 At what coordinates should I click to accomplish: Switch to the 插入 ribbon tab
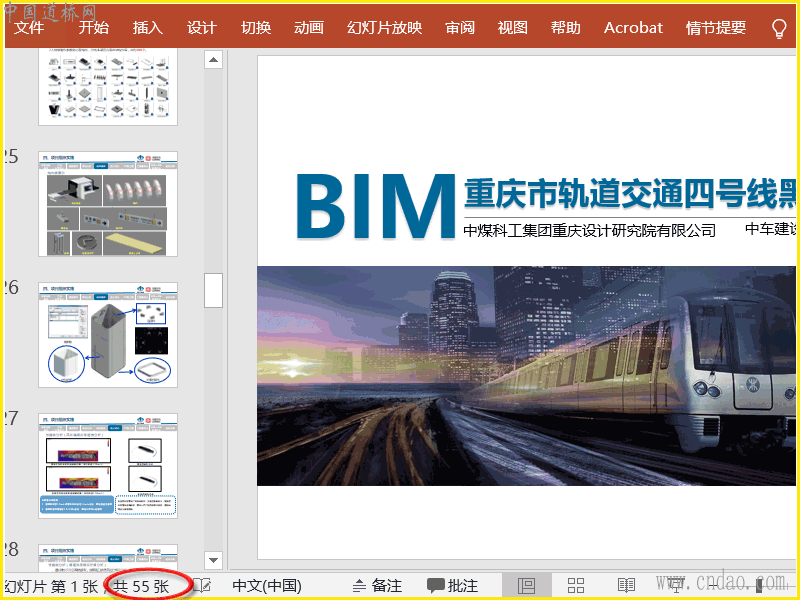tap(147, 28)
